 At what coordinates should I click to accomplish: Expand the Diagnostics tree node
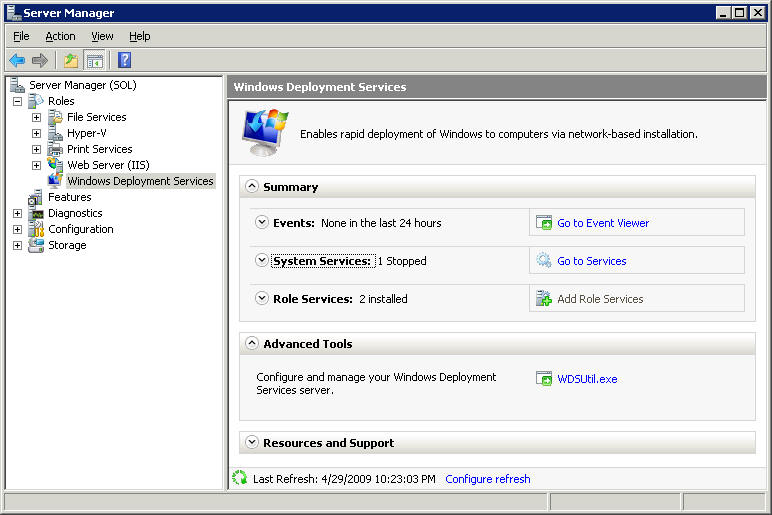pos(17,213)
